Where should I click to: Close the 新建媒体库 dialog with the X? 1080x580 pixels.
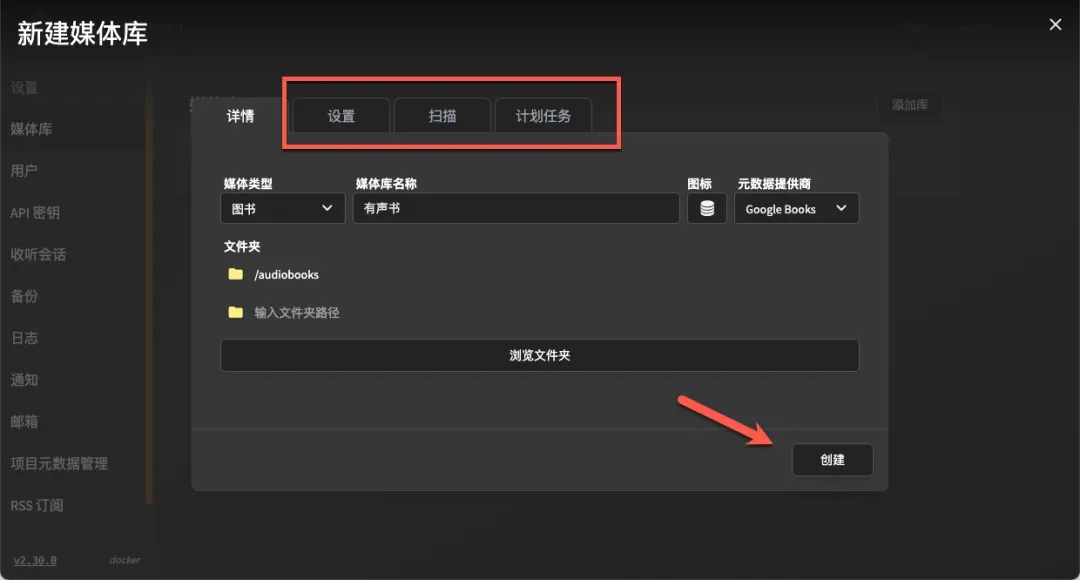click(x=1055, y=25)
